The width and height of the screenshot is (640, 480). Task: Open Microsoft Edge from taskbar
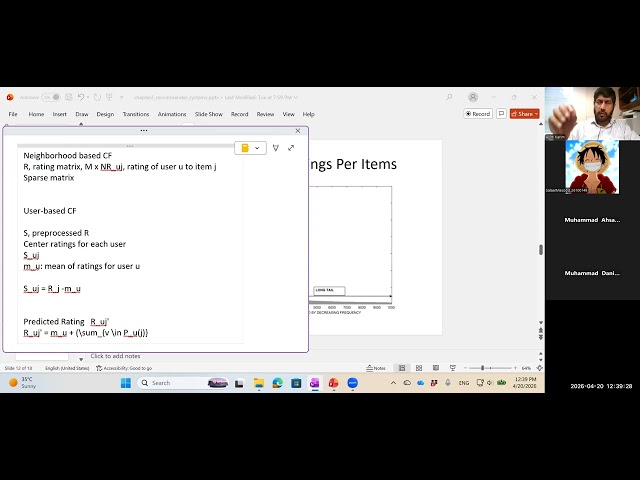pos(278,383)
